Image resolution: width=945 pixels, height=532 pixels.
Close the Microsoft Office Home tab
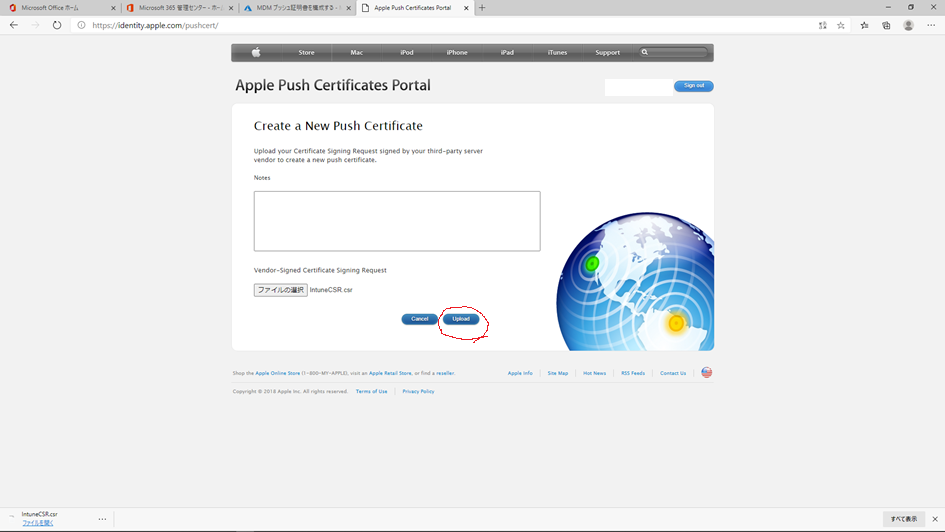pos(113,8)
